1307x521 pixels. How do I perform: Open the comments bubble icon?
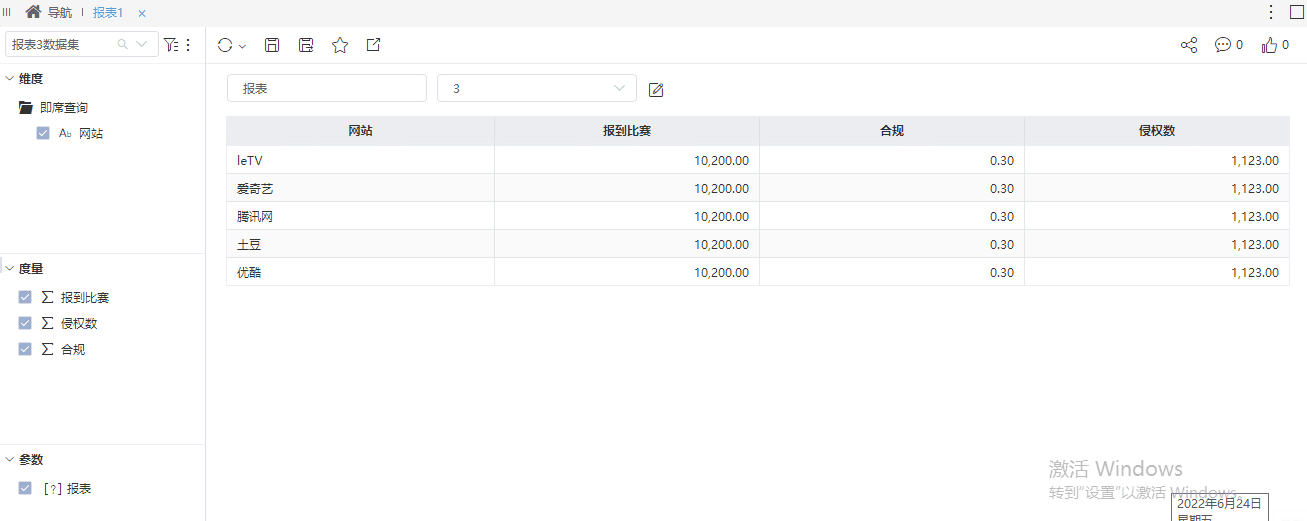[x=1222, y=45]
